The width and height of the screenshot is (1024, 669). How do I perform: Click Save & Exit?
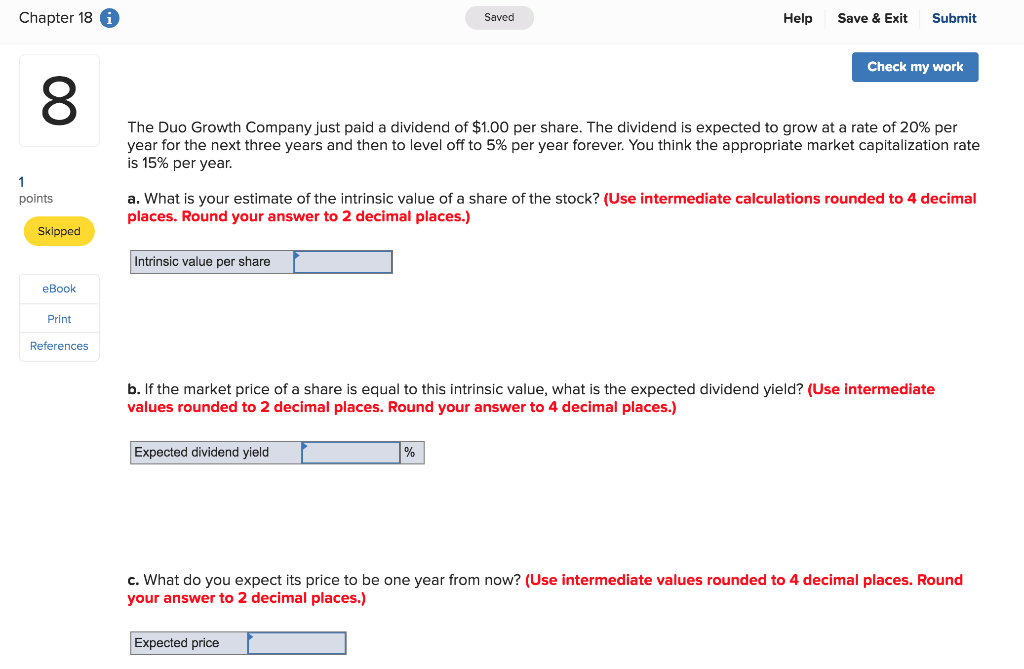[x=872, y=18]
